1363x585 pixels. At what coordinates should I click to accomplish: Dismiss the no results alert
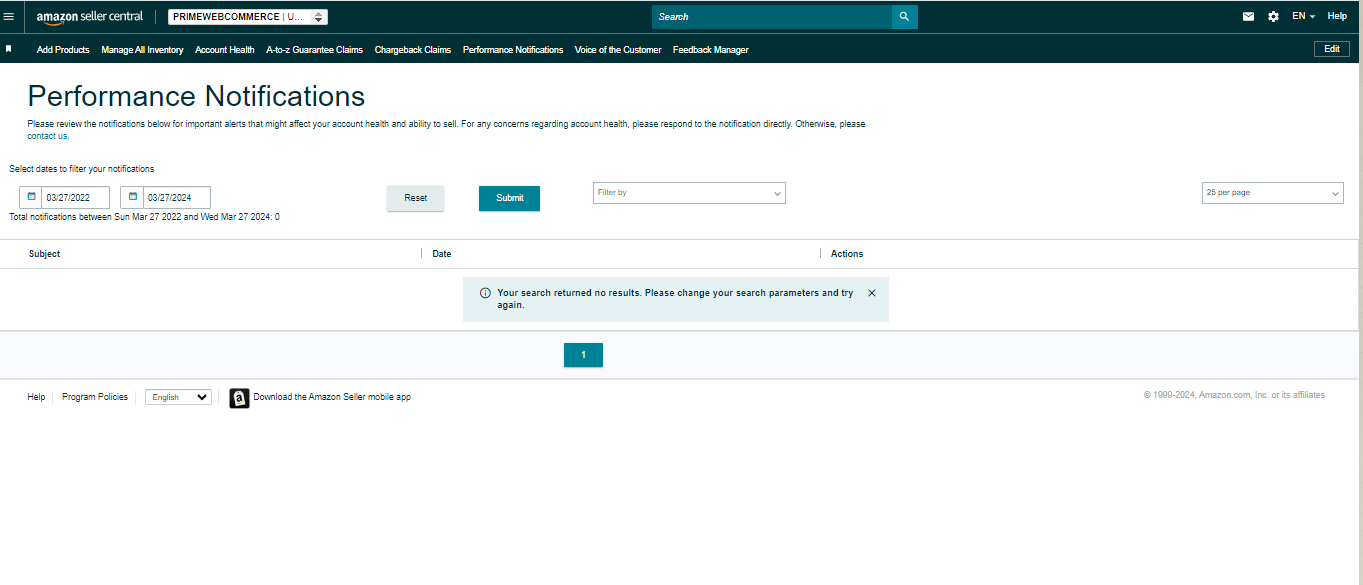(x=871, y=293)
